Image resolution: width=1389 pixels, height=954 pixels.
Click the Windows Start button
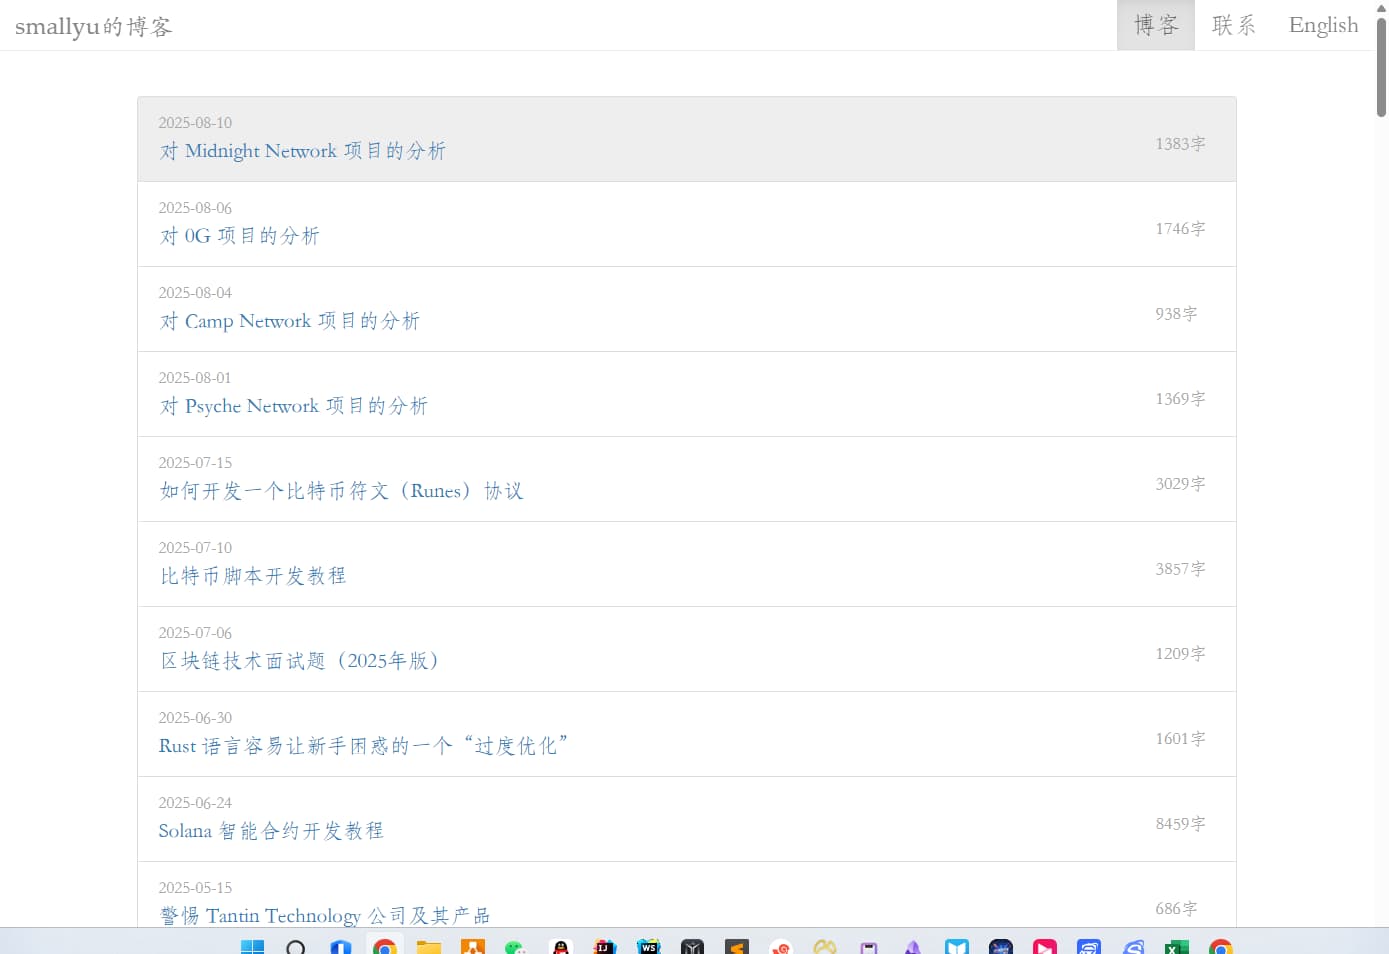point(252,946)
